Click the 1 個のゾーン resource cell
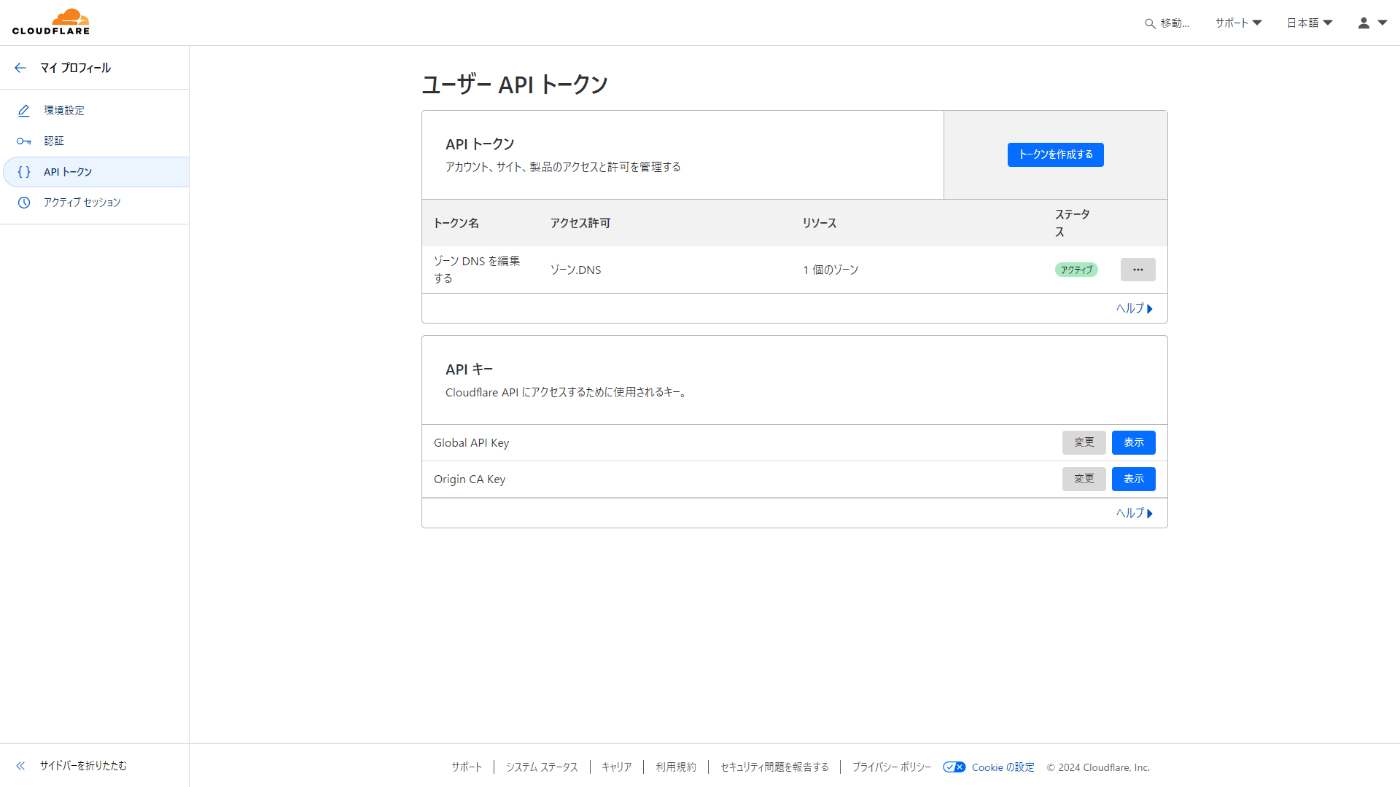Screen dimensions: 1400x787 (830, 270)
